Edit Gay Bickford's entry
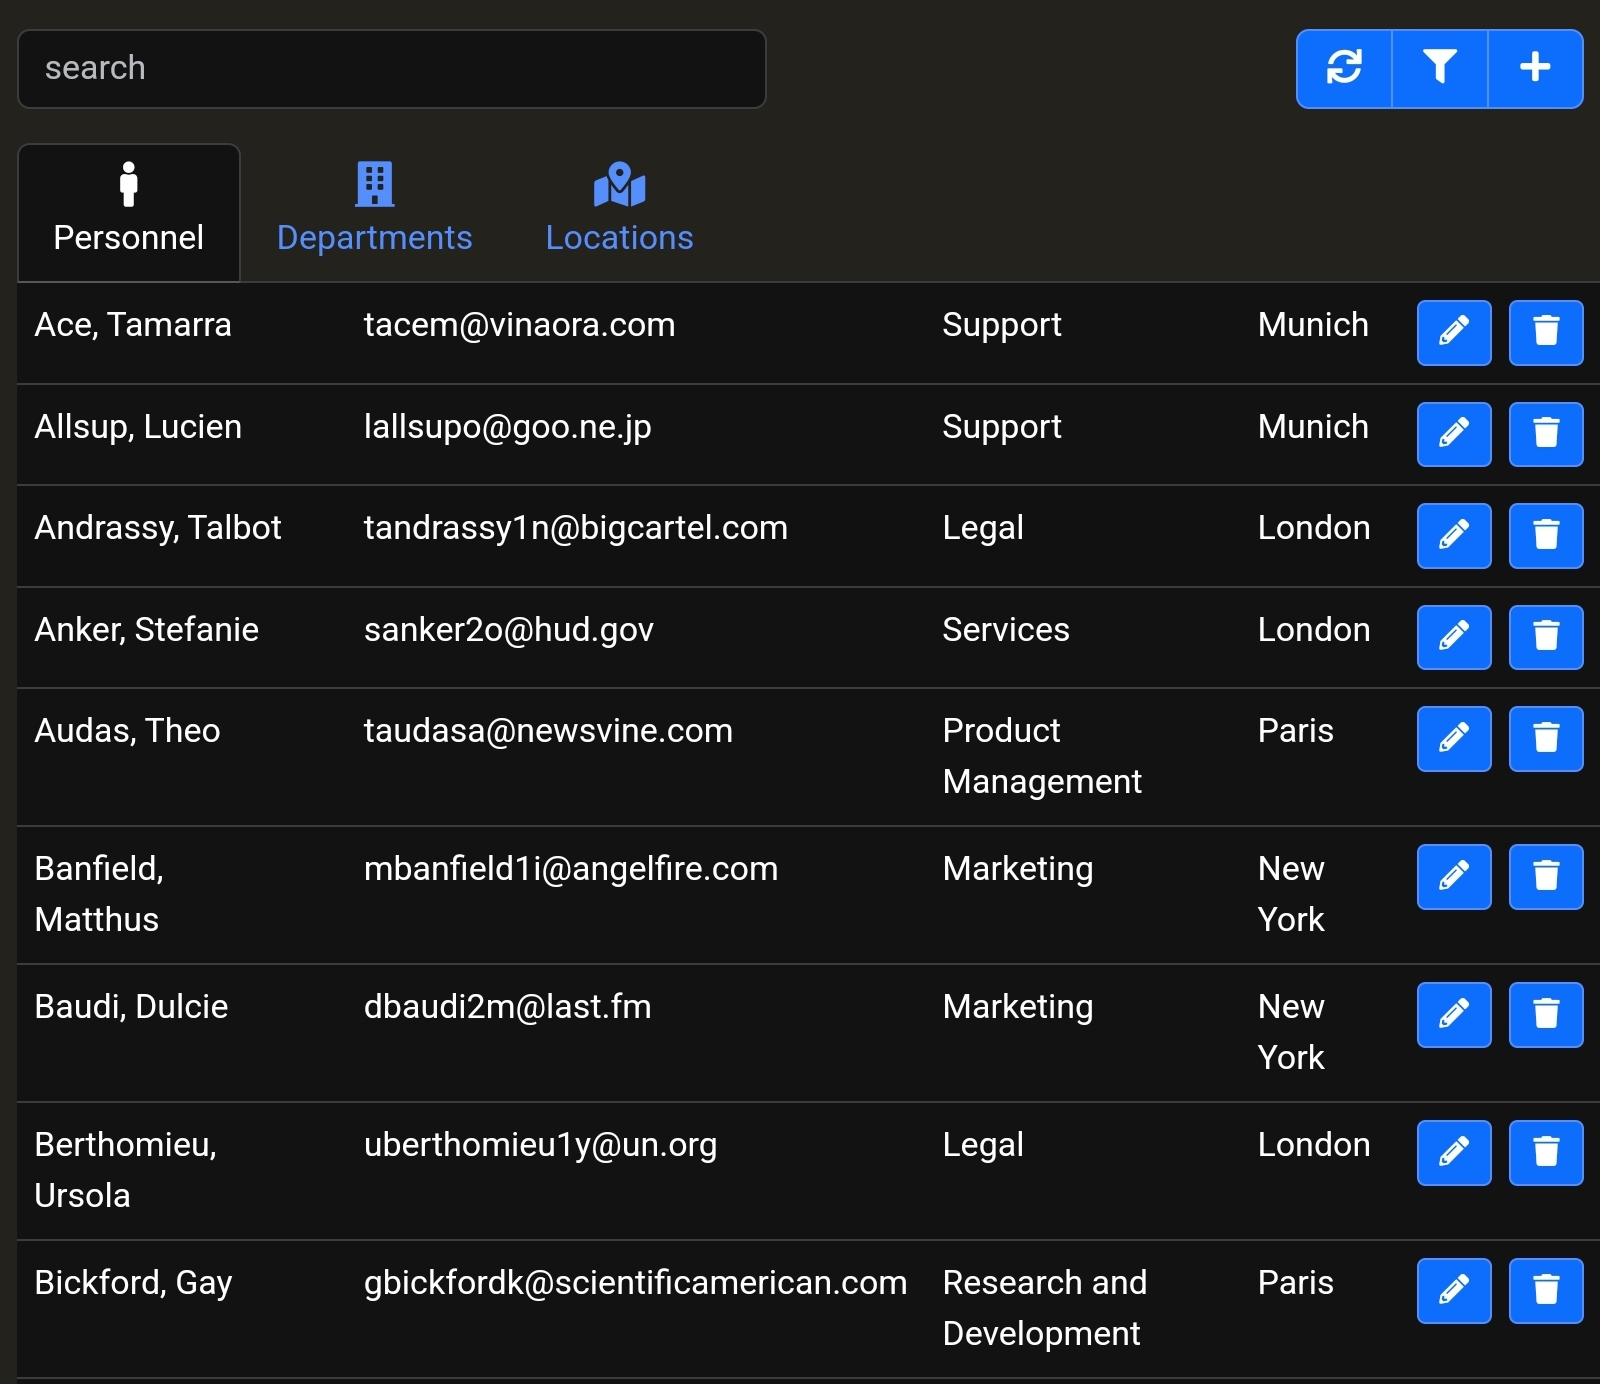Image resolution: width=1600 pixels, height=1384 pixels. click(x=1453, y=1290)
